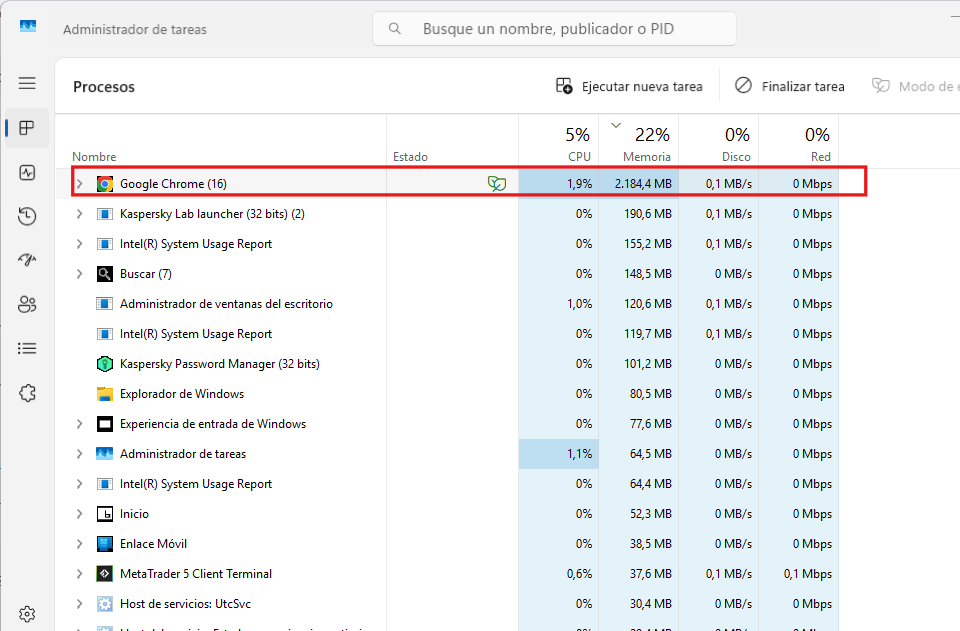Click the Kaspersky Lab launcher process icon
Image resolution: width=960 pixels, height=631 pixels.
coord(105,214)
